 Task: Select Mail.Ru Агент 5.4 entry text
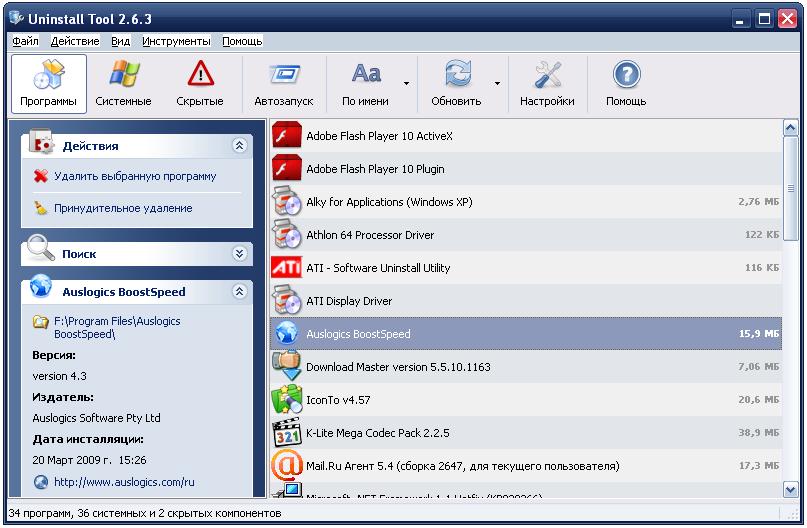coord(463,466)
